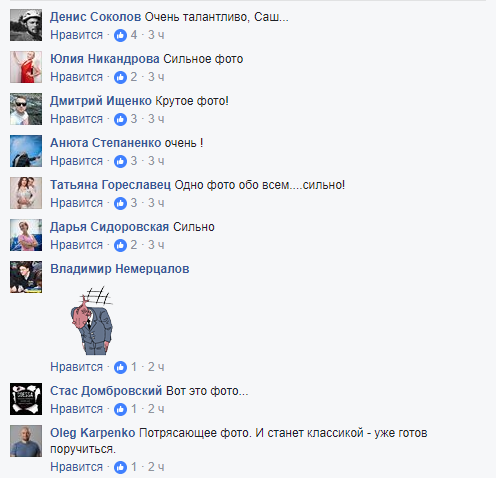The image size is (496, 478).
Task: Open Владимир Немерцалов's profile link
Action: tap(120, 269)
